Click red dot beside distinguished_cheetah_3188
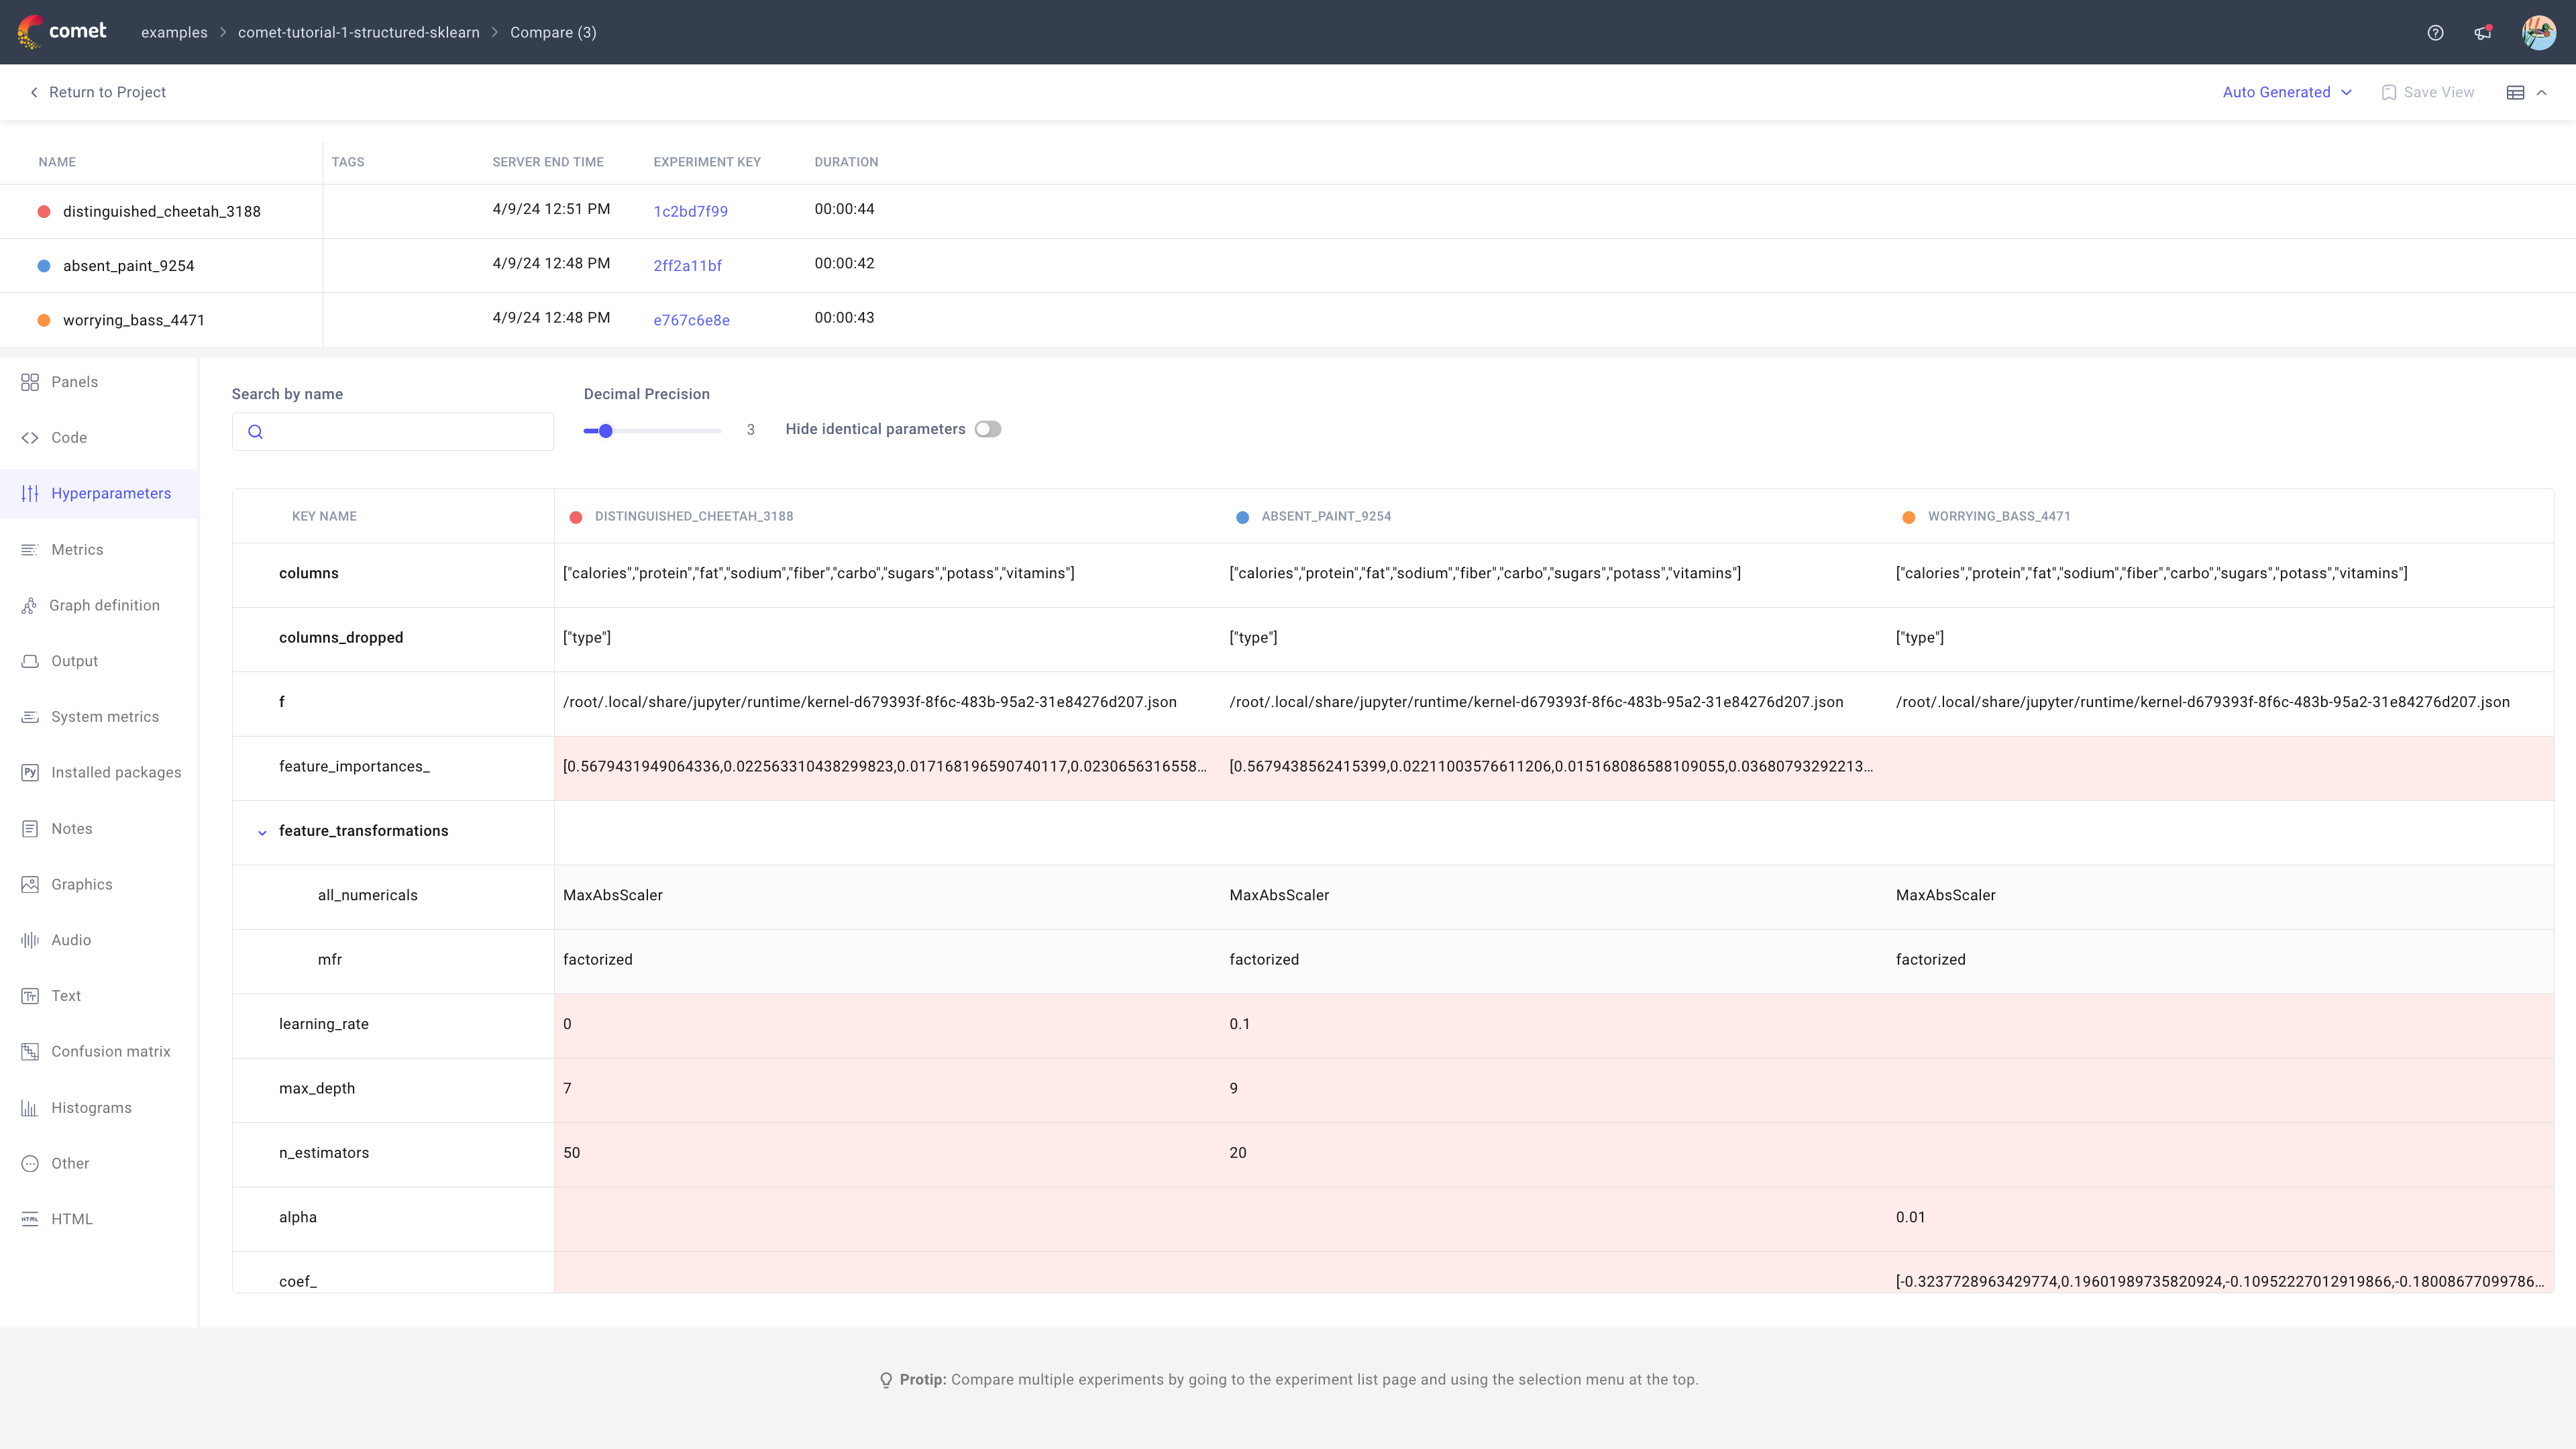 (x=44, y=211)
